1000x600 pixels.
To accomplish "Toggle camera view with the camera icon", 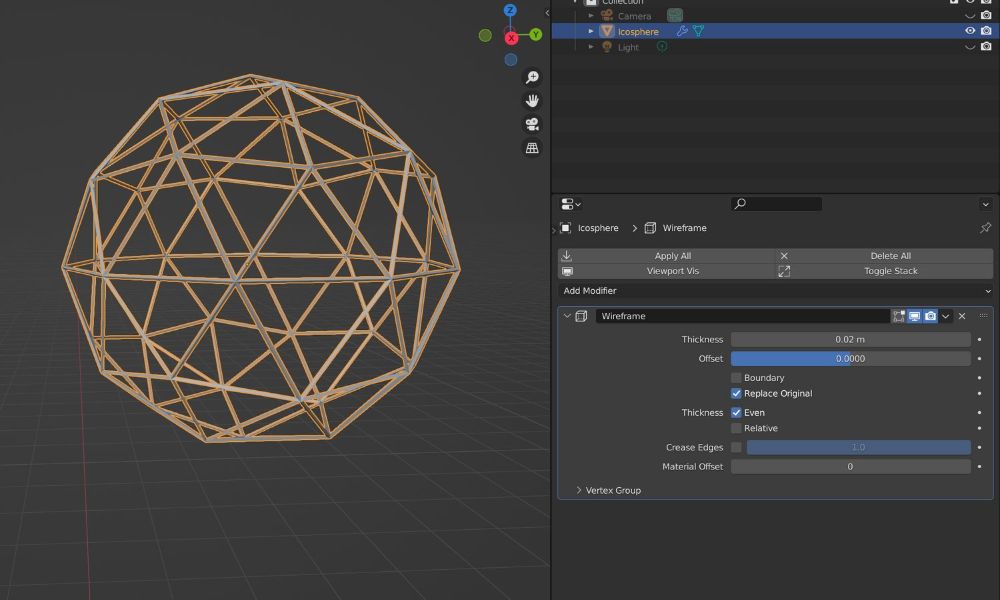I will point(532,125).
